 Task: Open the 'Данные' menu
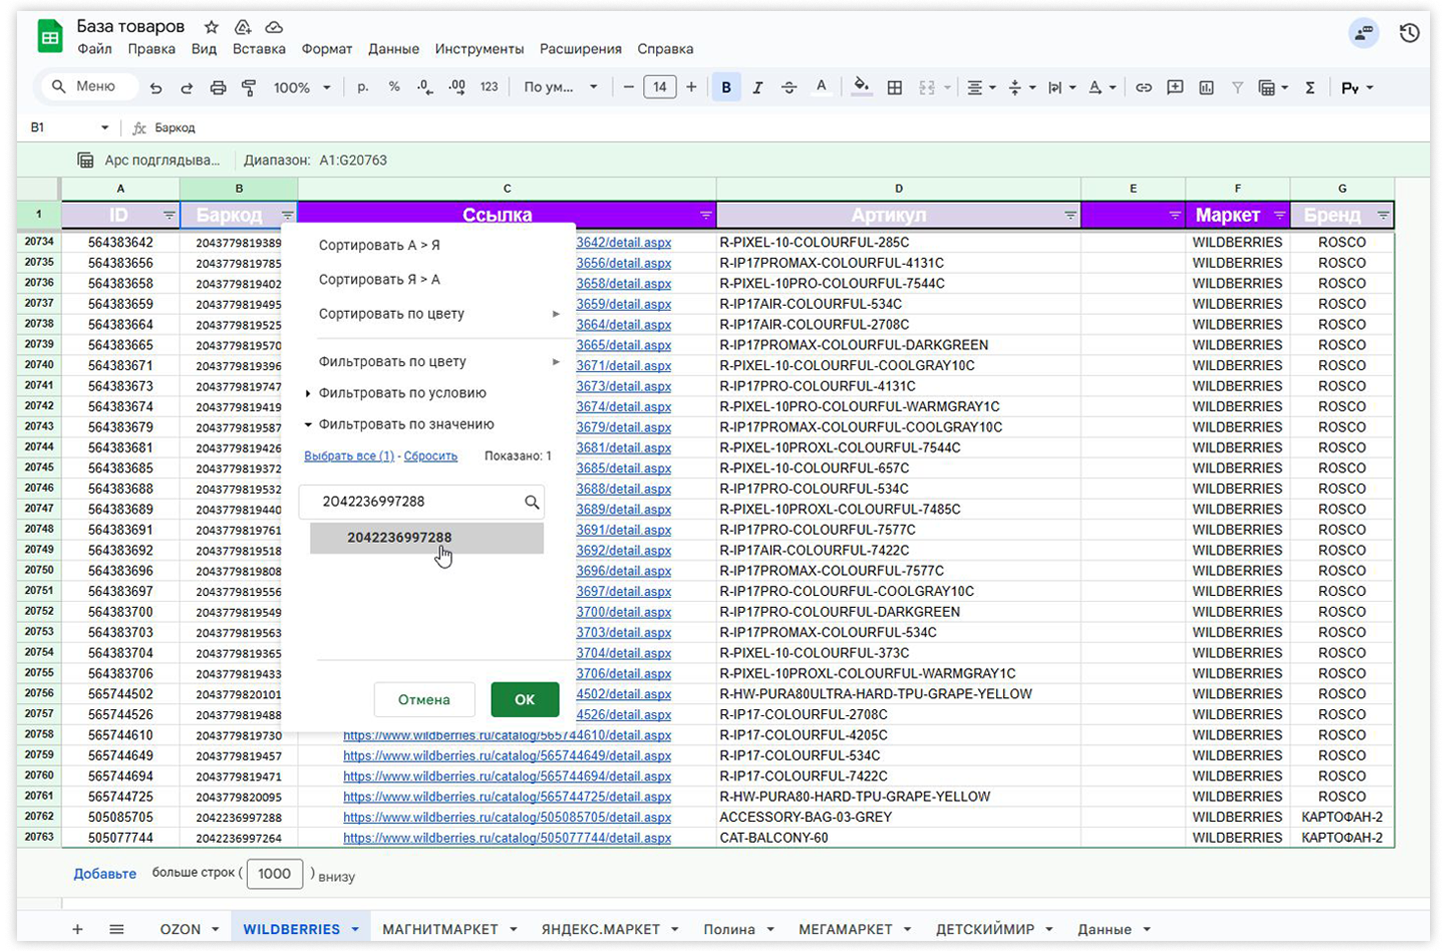(x=393, y=49)
